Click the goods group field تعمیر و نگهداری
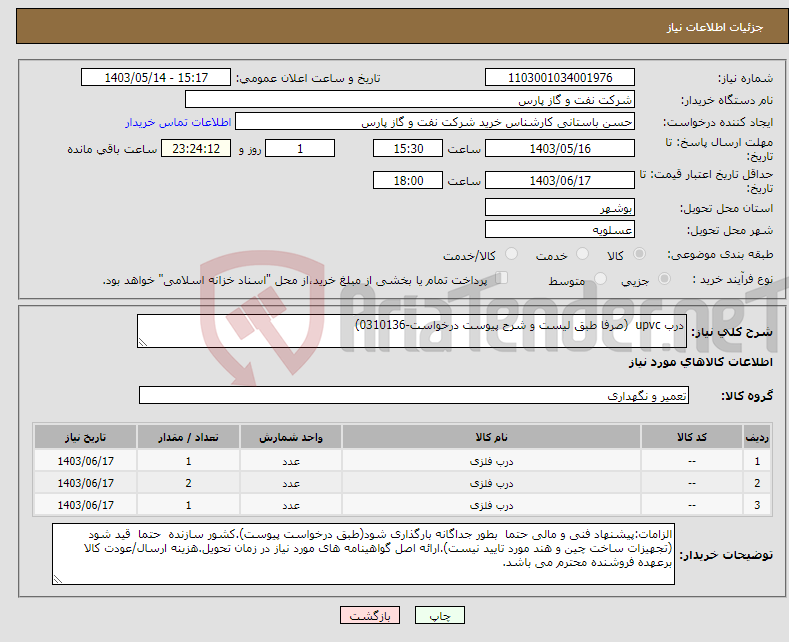789x642 pixels. point(414,395)
